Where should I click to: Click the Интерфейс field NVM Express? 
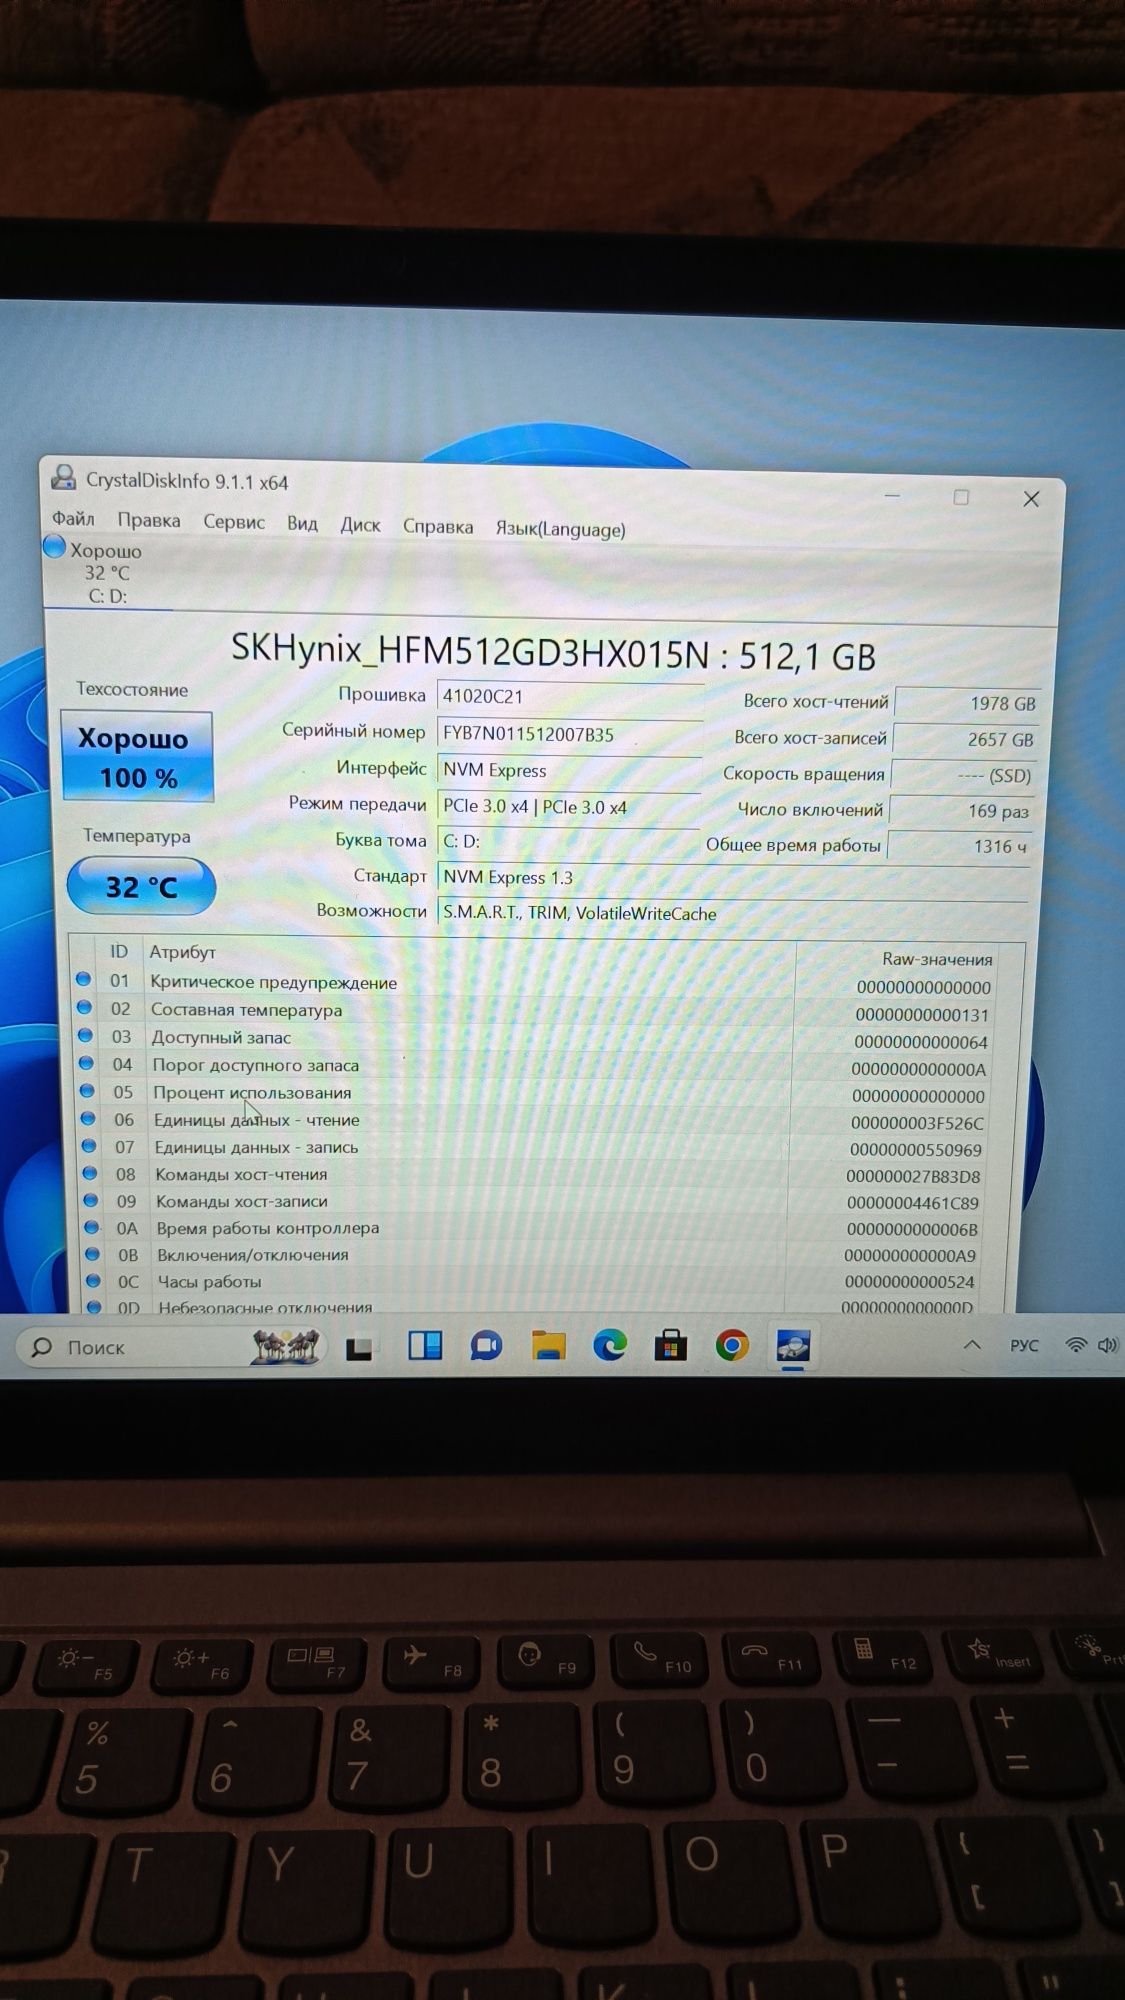(568, 770)
